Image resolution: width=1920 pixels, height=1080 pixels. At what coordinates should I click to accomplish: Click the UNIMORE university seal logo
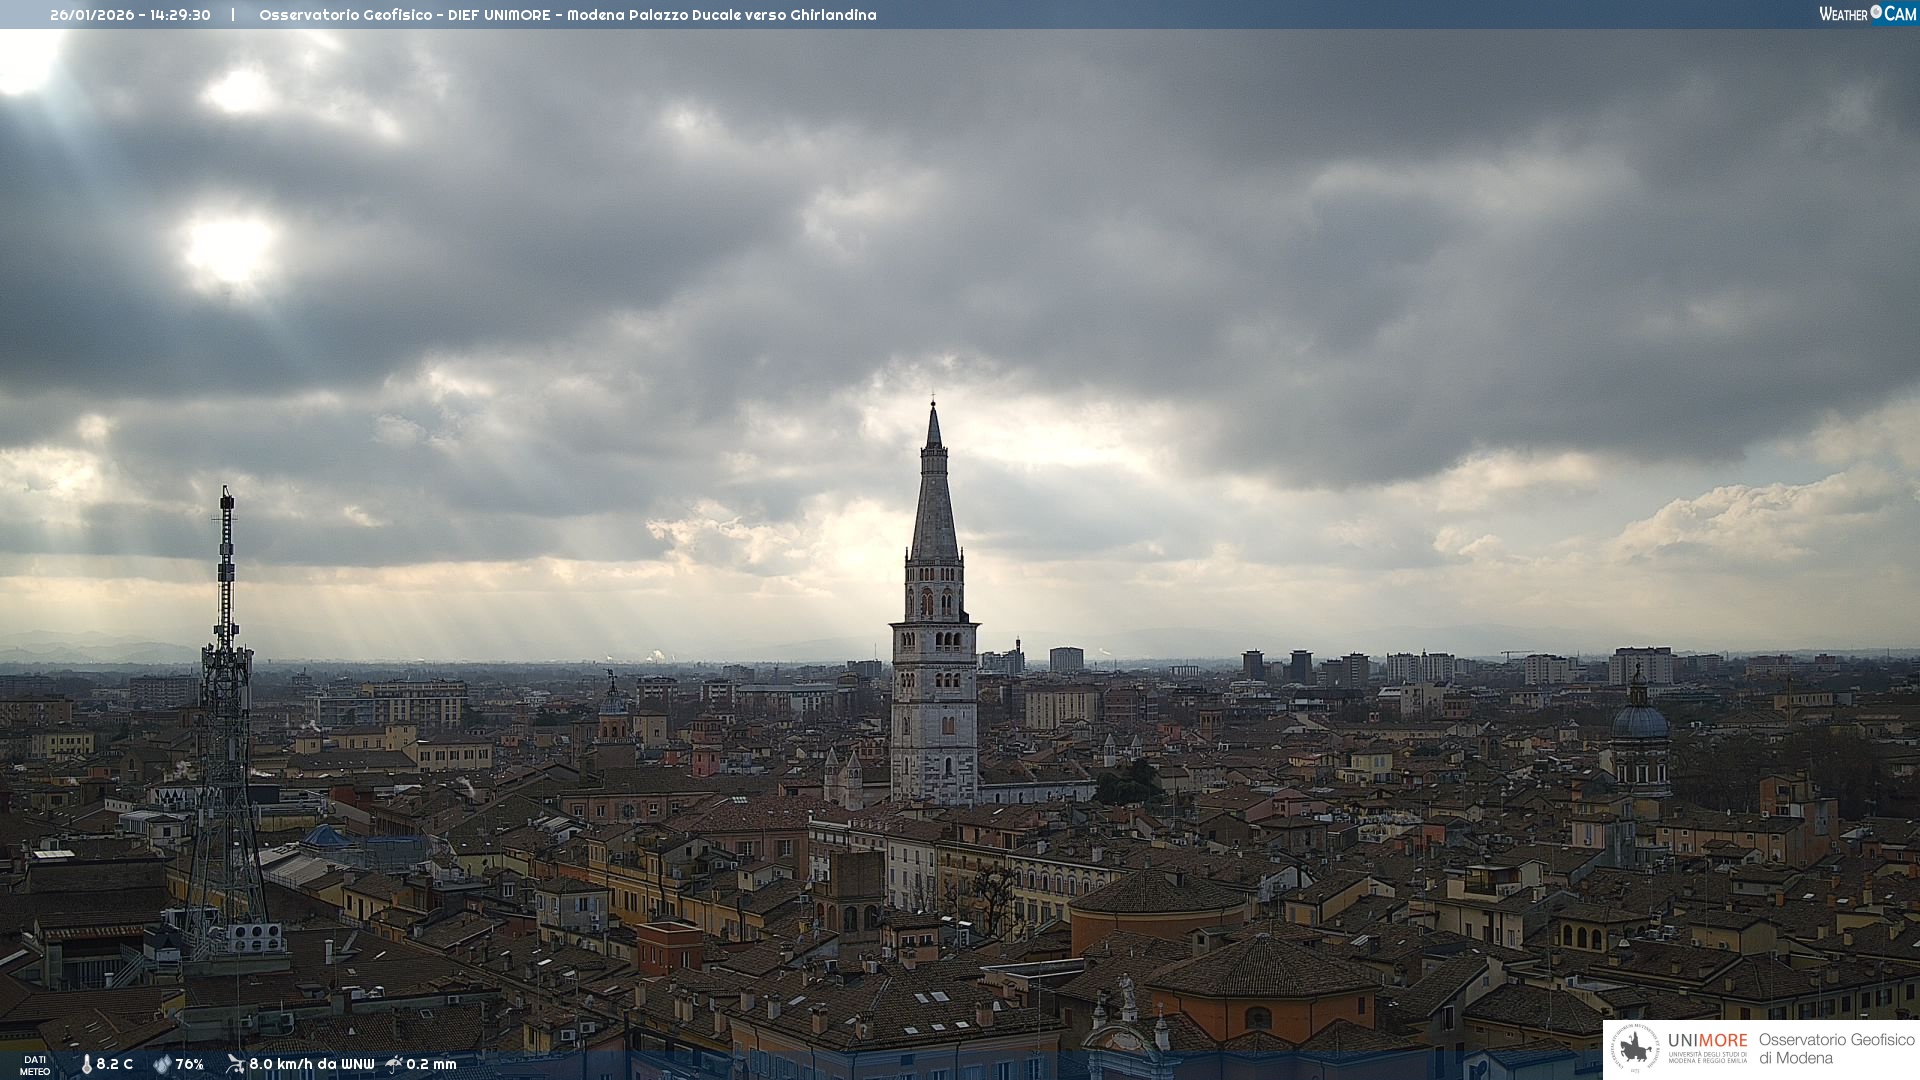click(x=1635, y=1048)
